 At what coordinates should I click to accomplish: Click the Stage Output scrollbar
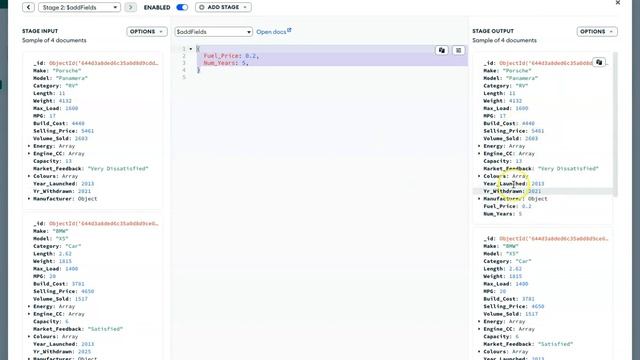(616, 124)
